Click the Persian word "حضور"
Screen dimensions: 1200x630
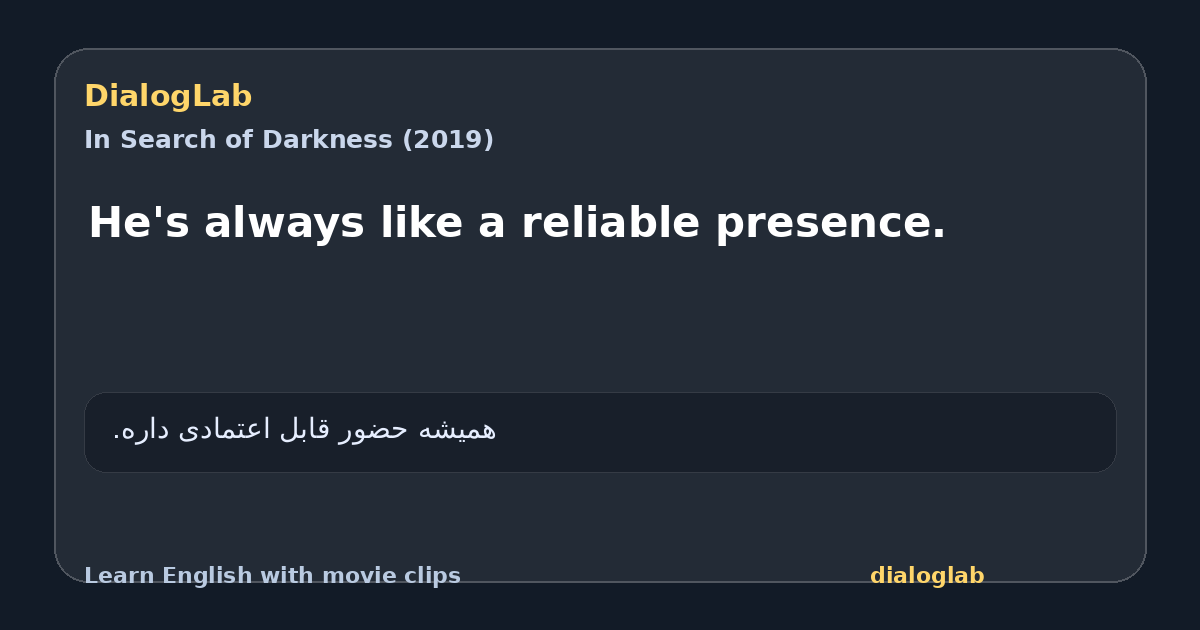coord(373,429)
